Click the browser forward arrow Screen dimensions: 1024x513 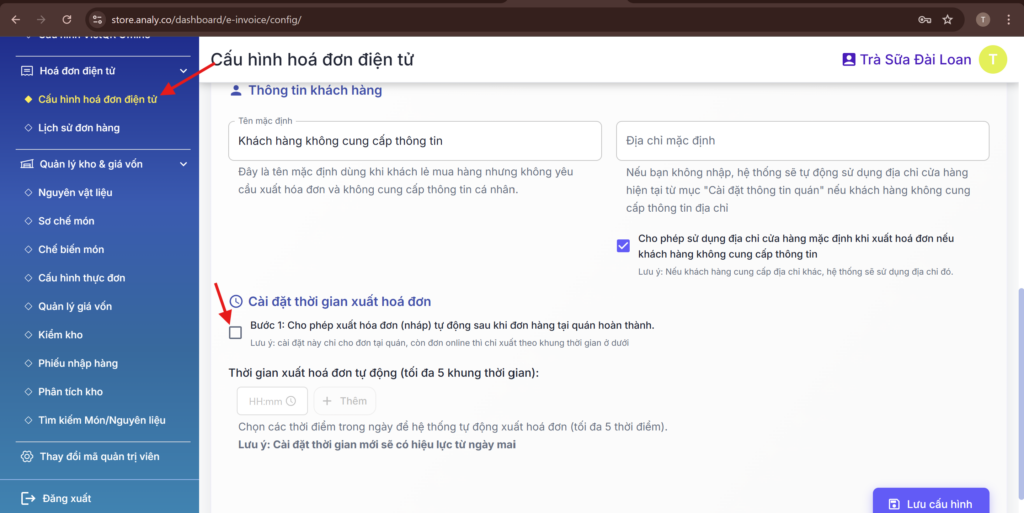pyautogui.click(x=41, y=20)
